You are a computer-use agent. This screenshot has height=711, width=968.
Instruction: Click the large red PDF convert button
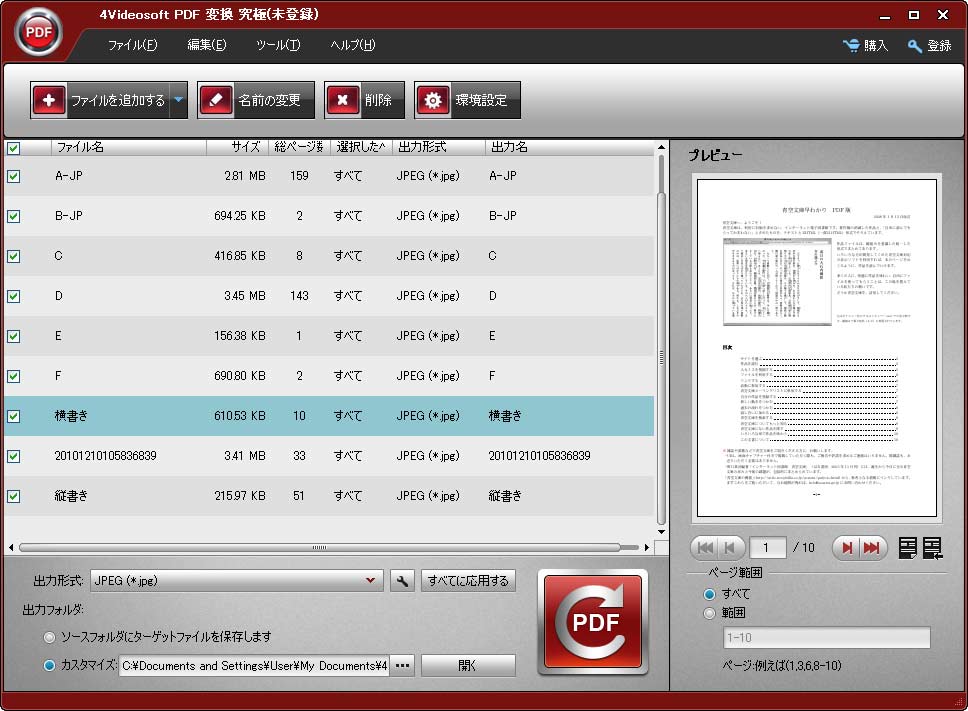(x=593, y=621)
